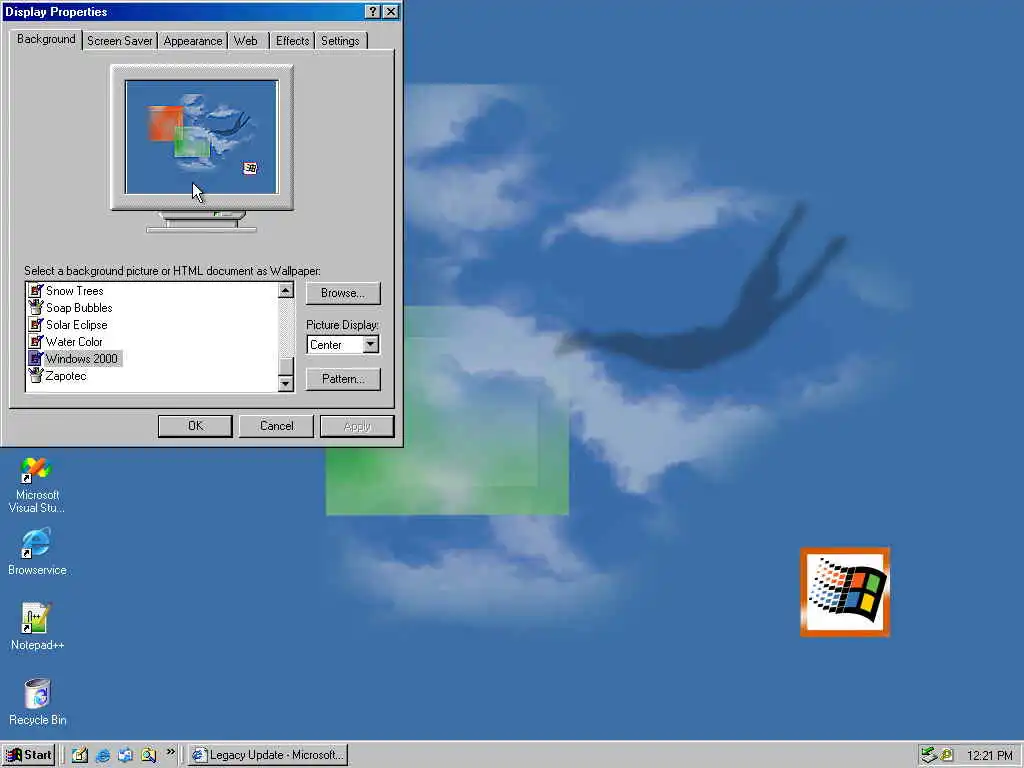Switch to the Screen Saver tab

pos(120,40)
